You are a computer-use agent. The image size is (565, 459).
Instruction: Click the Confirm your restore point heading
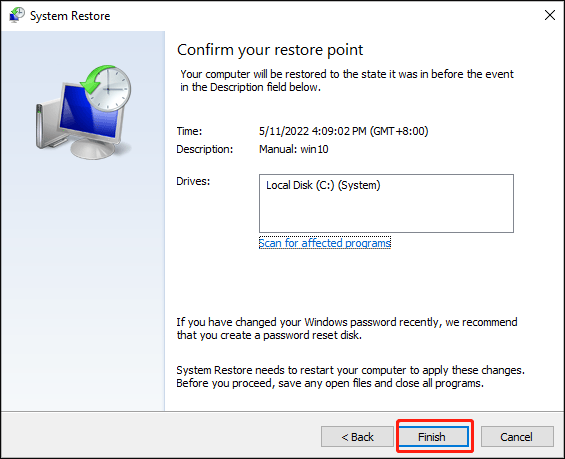tap(270, 50)
